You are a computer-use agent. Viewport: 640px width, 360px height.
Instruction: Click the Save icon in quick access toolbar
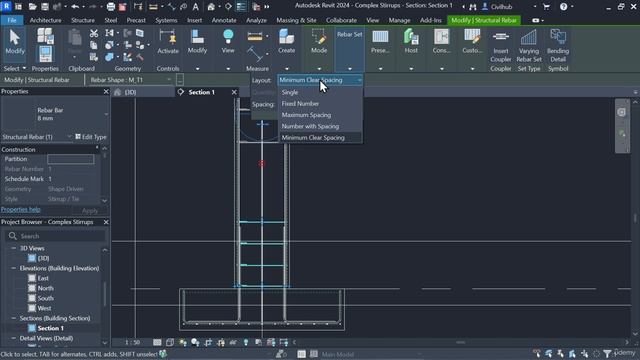[x=45, y=7]
